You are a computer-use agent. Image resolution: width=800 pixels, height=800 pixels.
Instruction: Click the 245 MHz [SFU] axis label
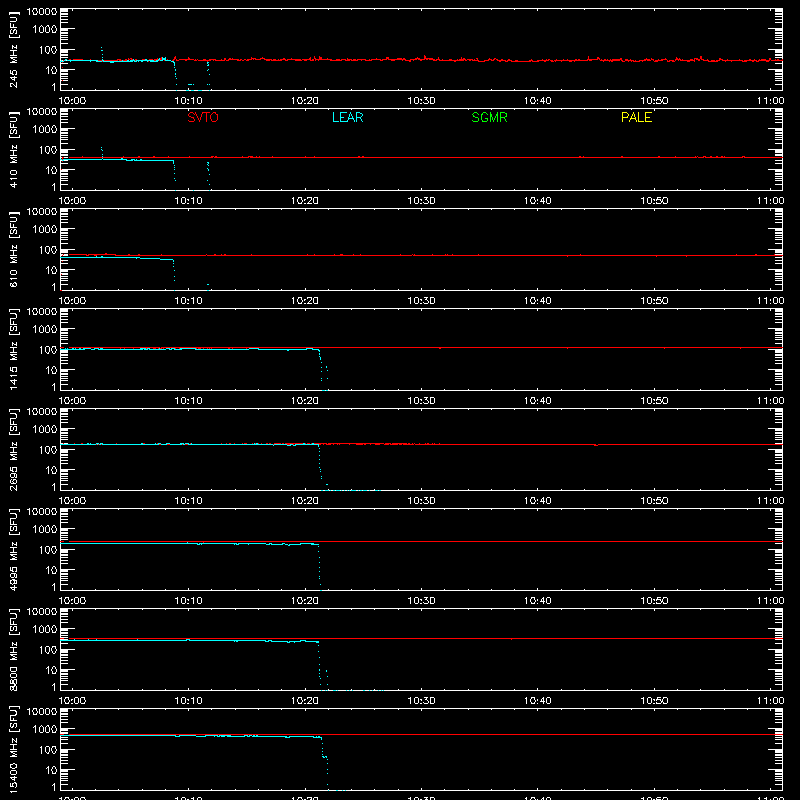click(13, 49)
